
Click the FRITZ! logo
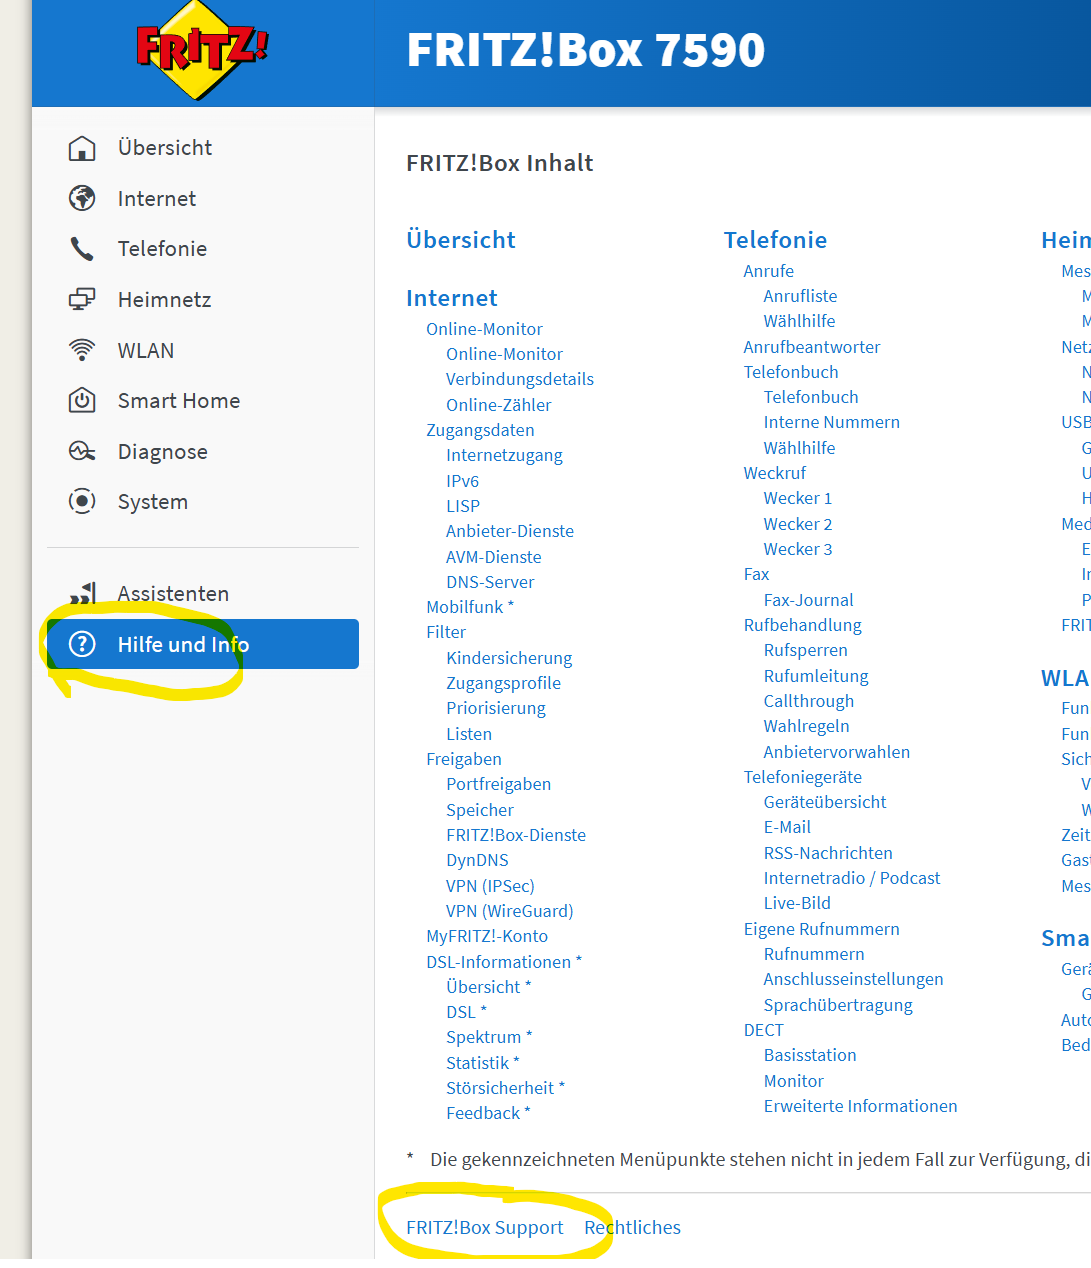point(203,50)
